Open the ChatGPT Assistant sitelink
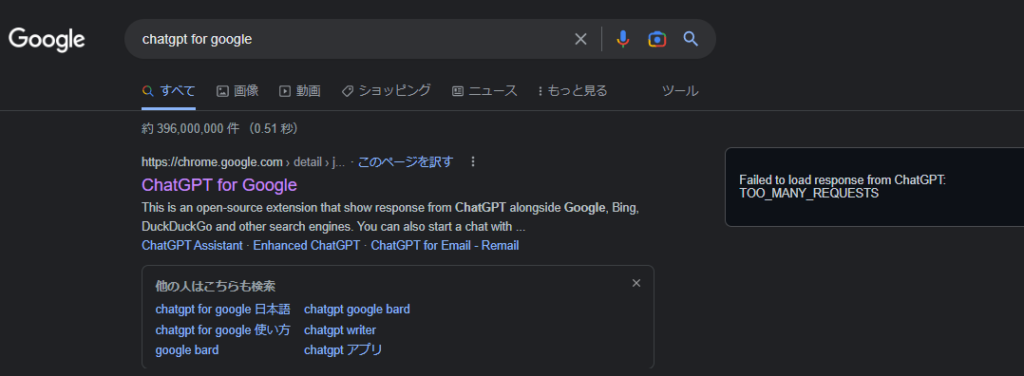This screenshot has width=1024, height=376. point(192,245)
